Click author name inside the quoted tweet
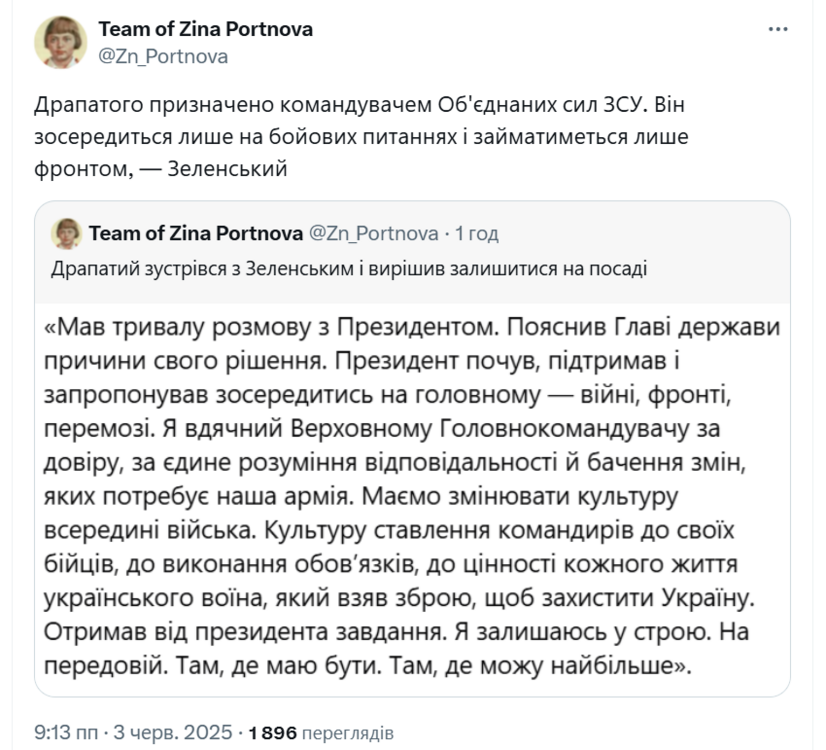 click(x=196, y=233)
